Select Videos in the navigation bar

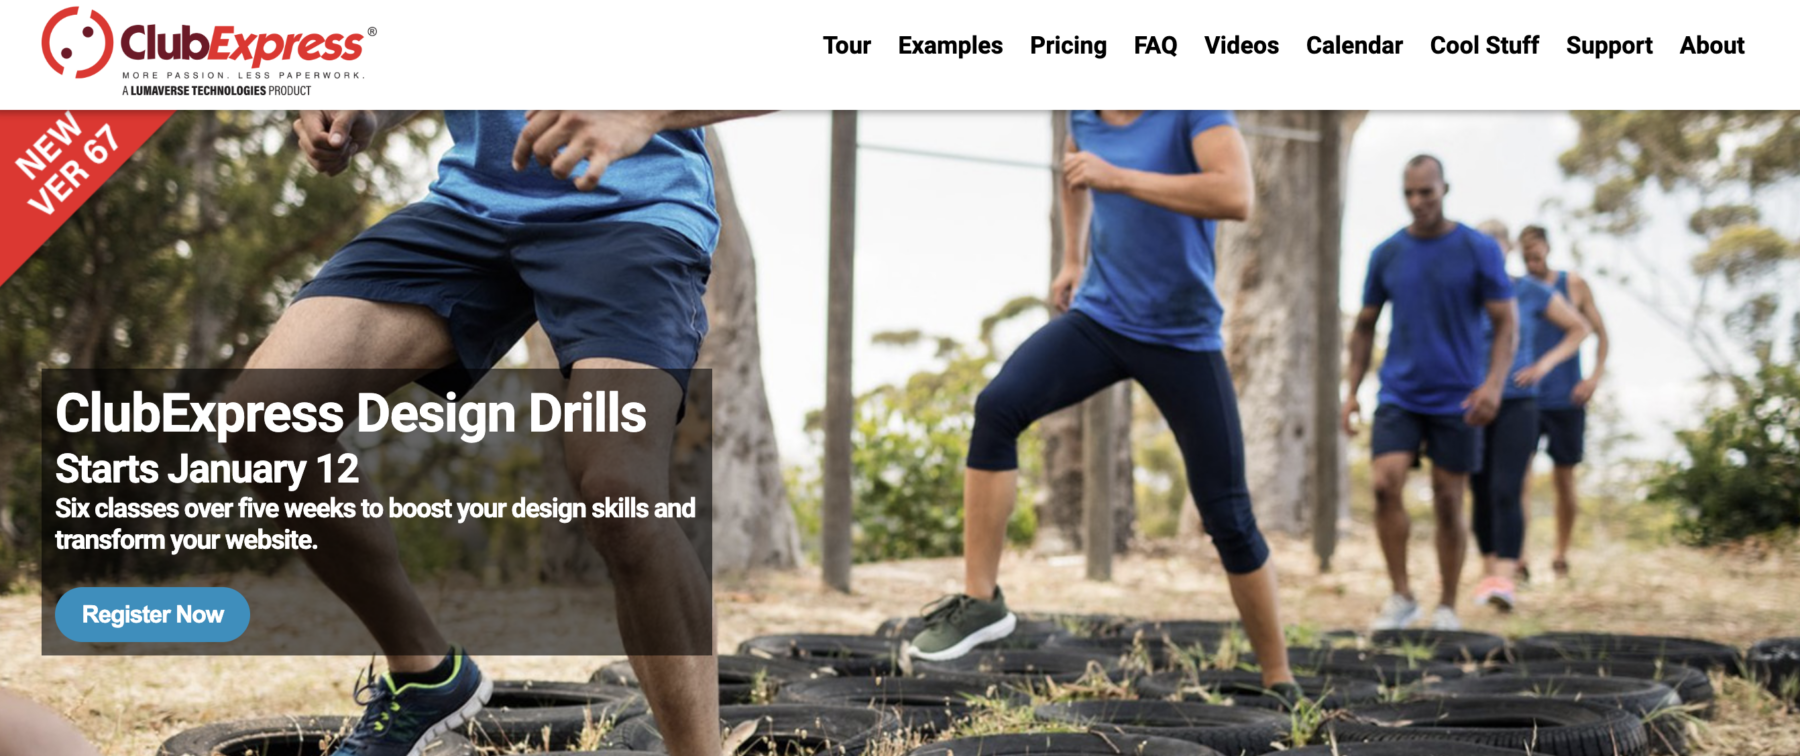pyautogui.click(x=1241, y=45)
